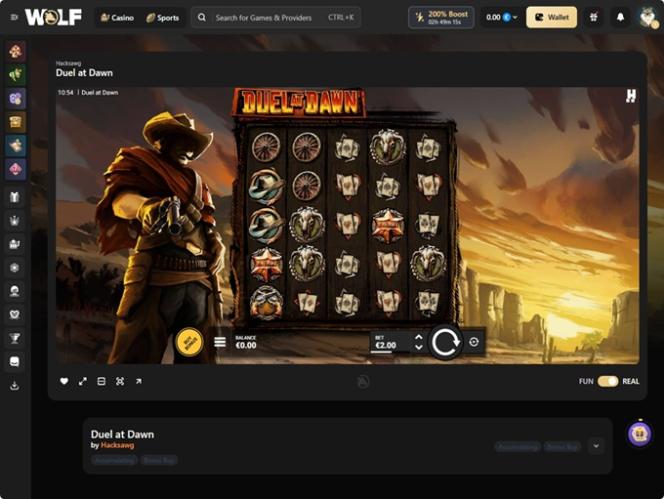Click the download icon in left sidebar

15,385
